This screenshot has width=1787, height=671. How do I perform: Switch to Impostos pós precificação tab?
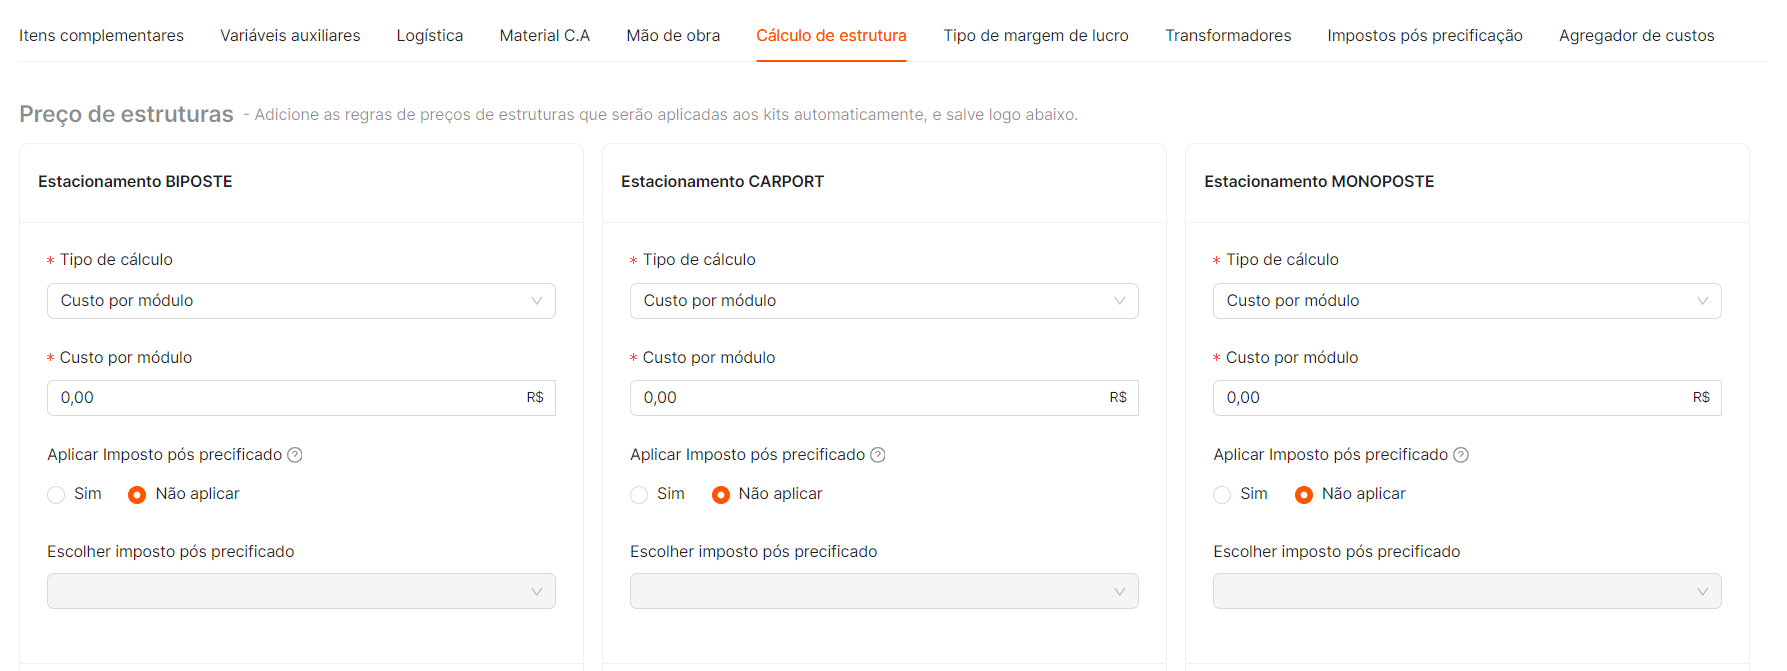coord(1425,36)
